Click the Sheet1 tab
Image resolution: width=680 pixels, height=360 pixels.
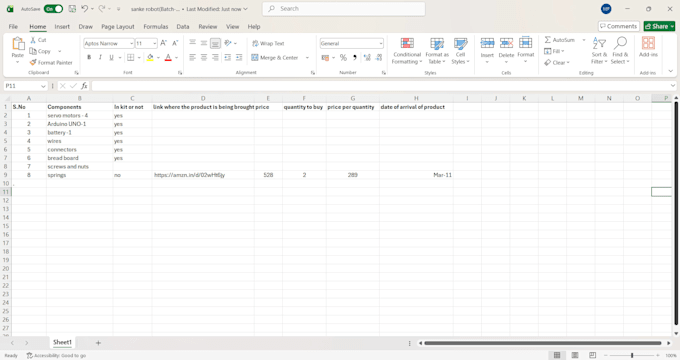pos(62,342)
